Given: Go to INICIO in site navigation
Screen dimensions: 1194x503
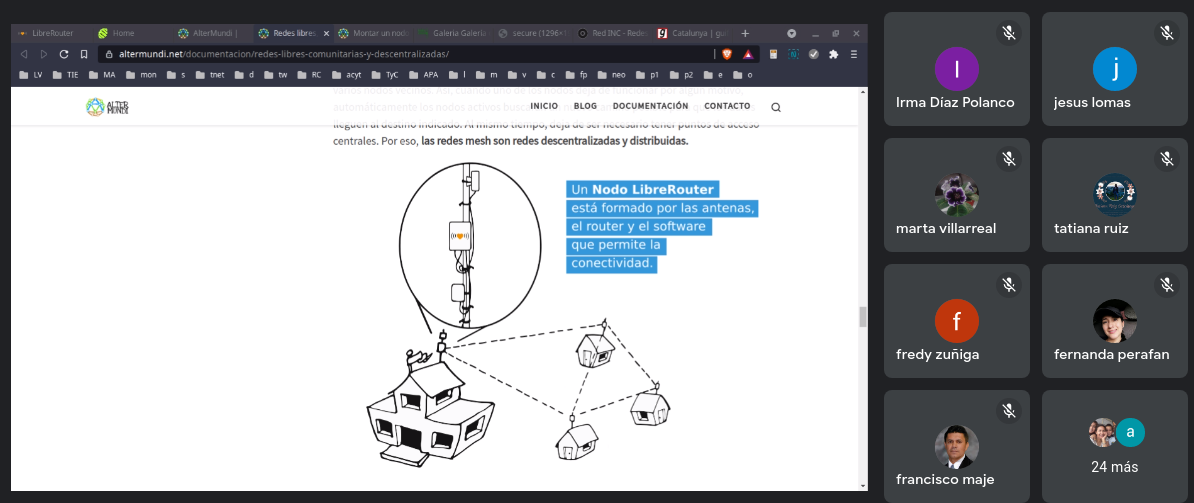Looking at the screenshot, I should tap(544, 107).
